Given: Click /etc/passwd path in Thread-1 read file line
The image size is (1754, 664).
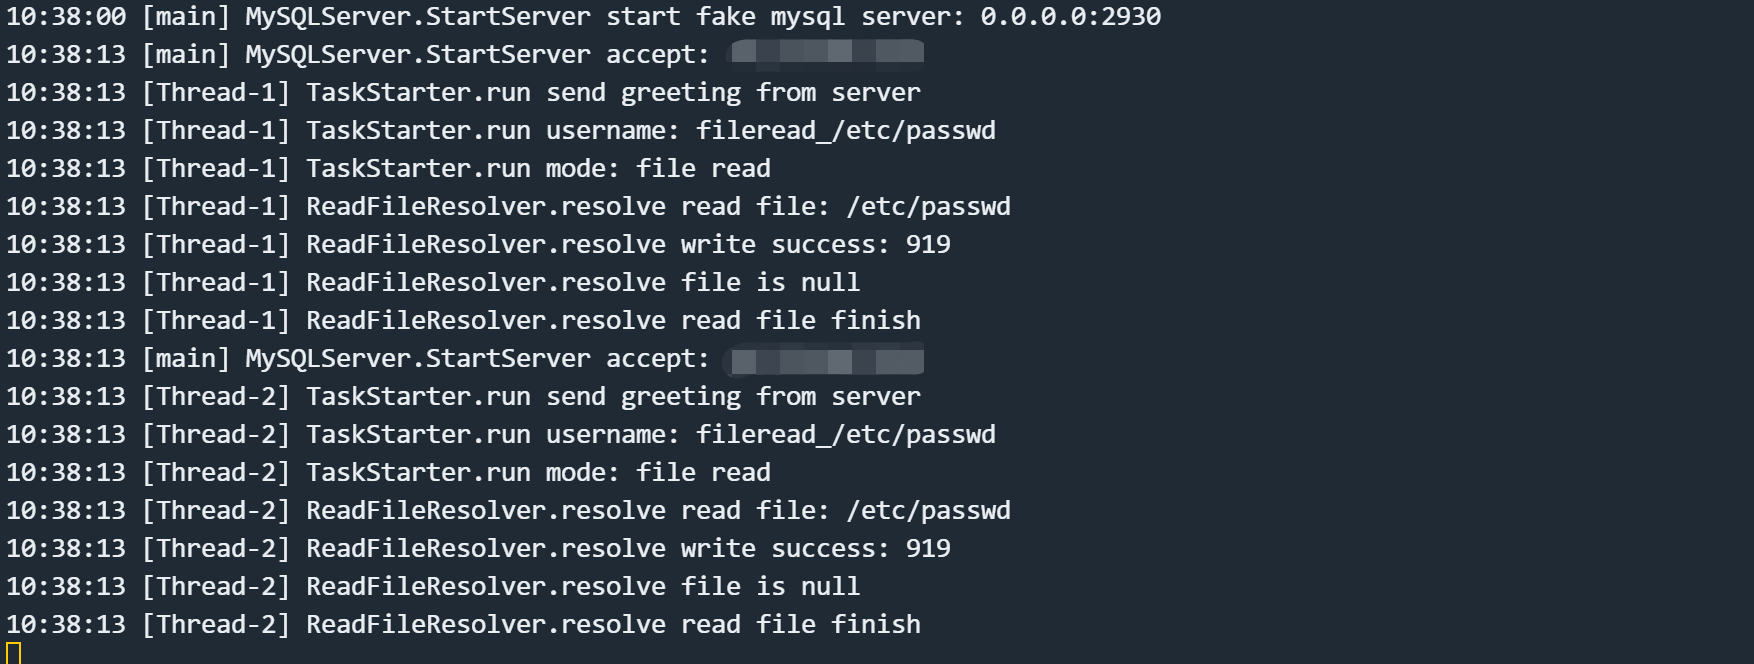Looking at the screenshot, I should (x=928, y=207).
